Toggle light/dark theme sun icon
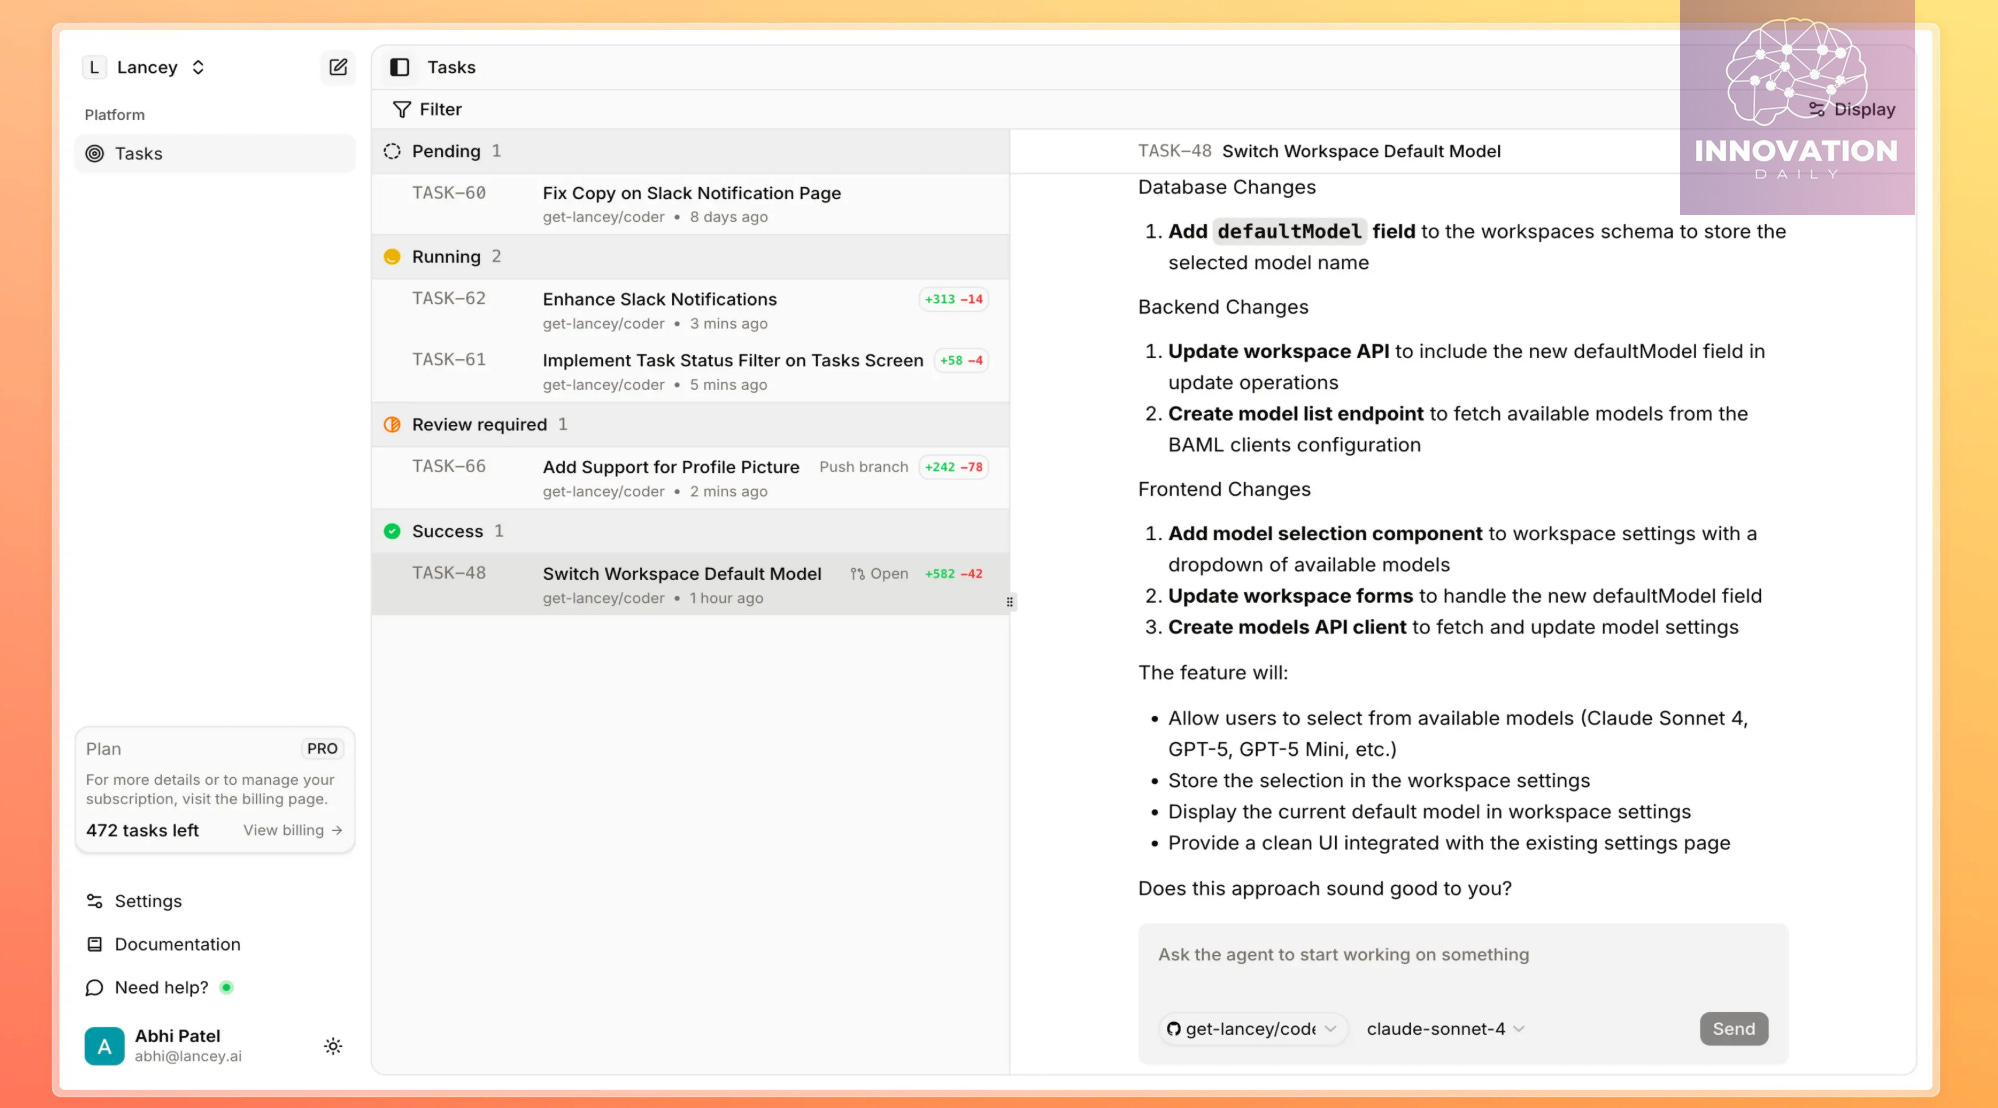Image resolution: width=1998 pixels, height=1108 pixels. (x=333, y=1046)
